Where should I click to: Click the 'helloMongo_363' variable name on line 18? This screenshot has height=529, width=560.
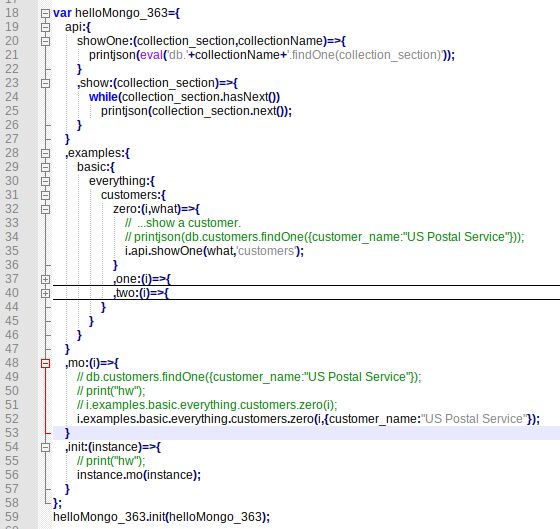(x=121, y=13)
